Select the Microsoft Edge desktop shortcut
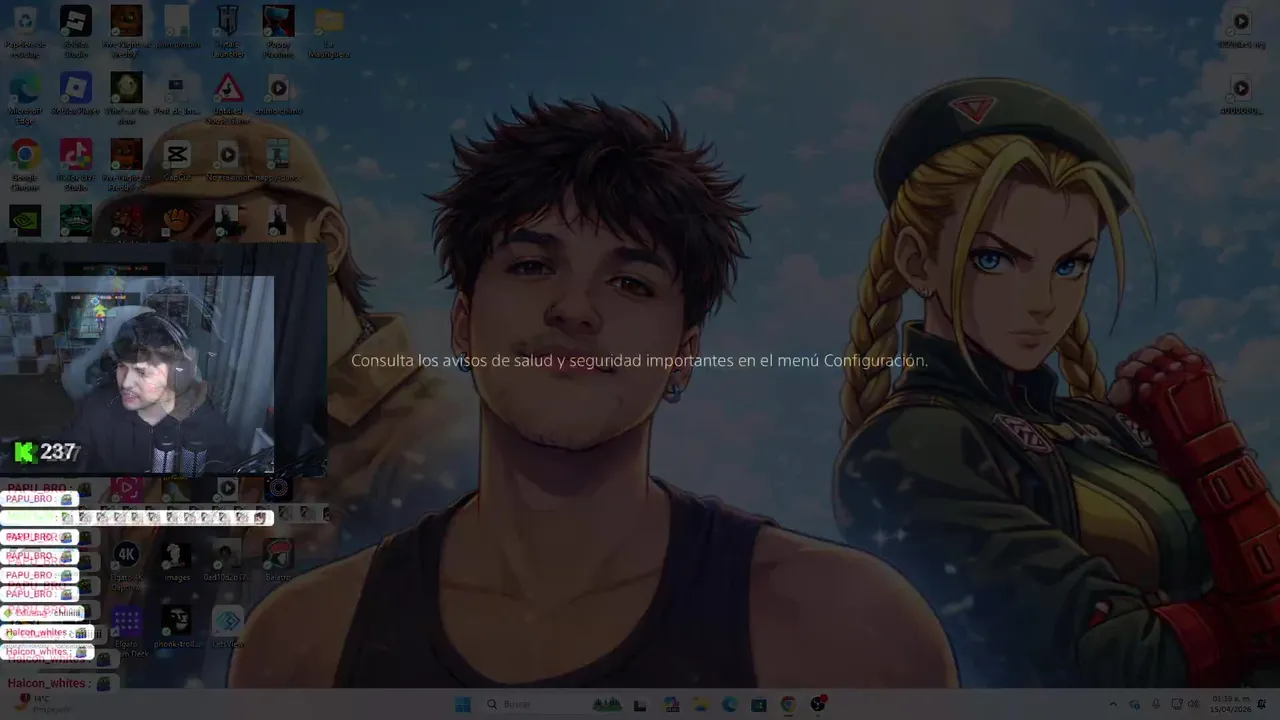The image size is (1280, 720). (x=25, y=98)
